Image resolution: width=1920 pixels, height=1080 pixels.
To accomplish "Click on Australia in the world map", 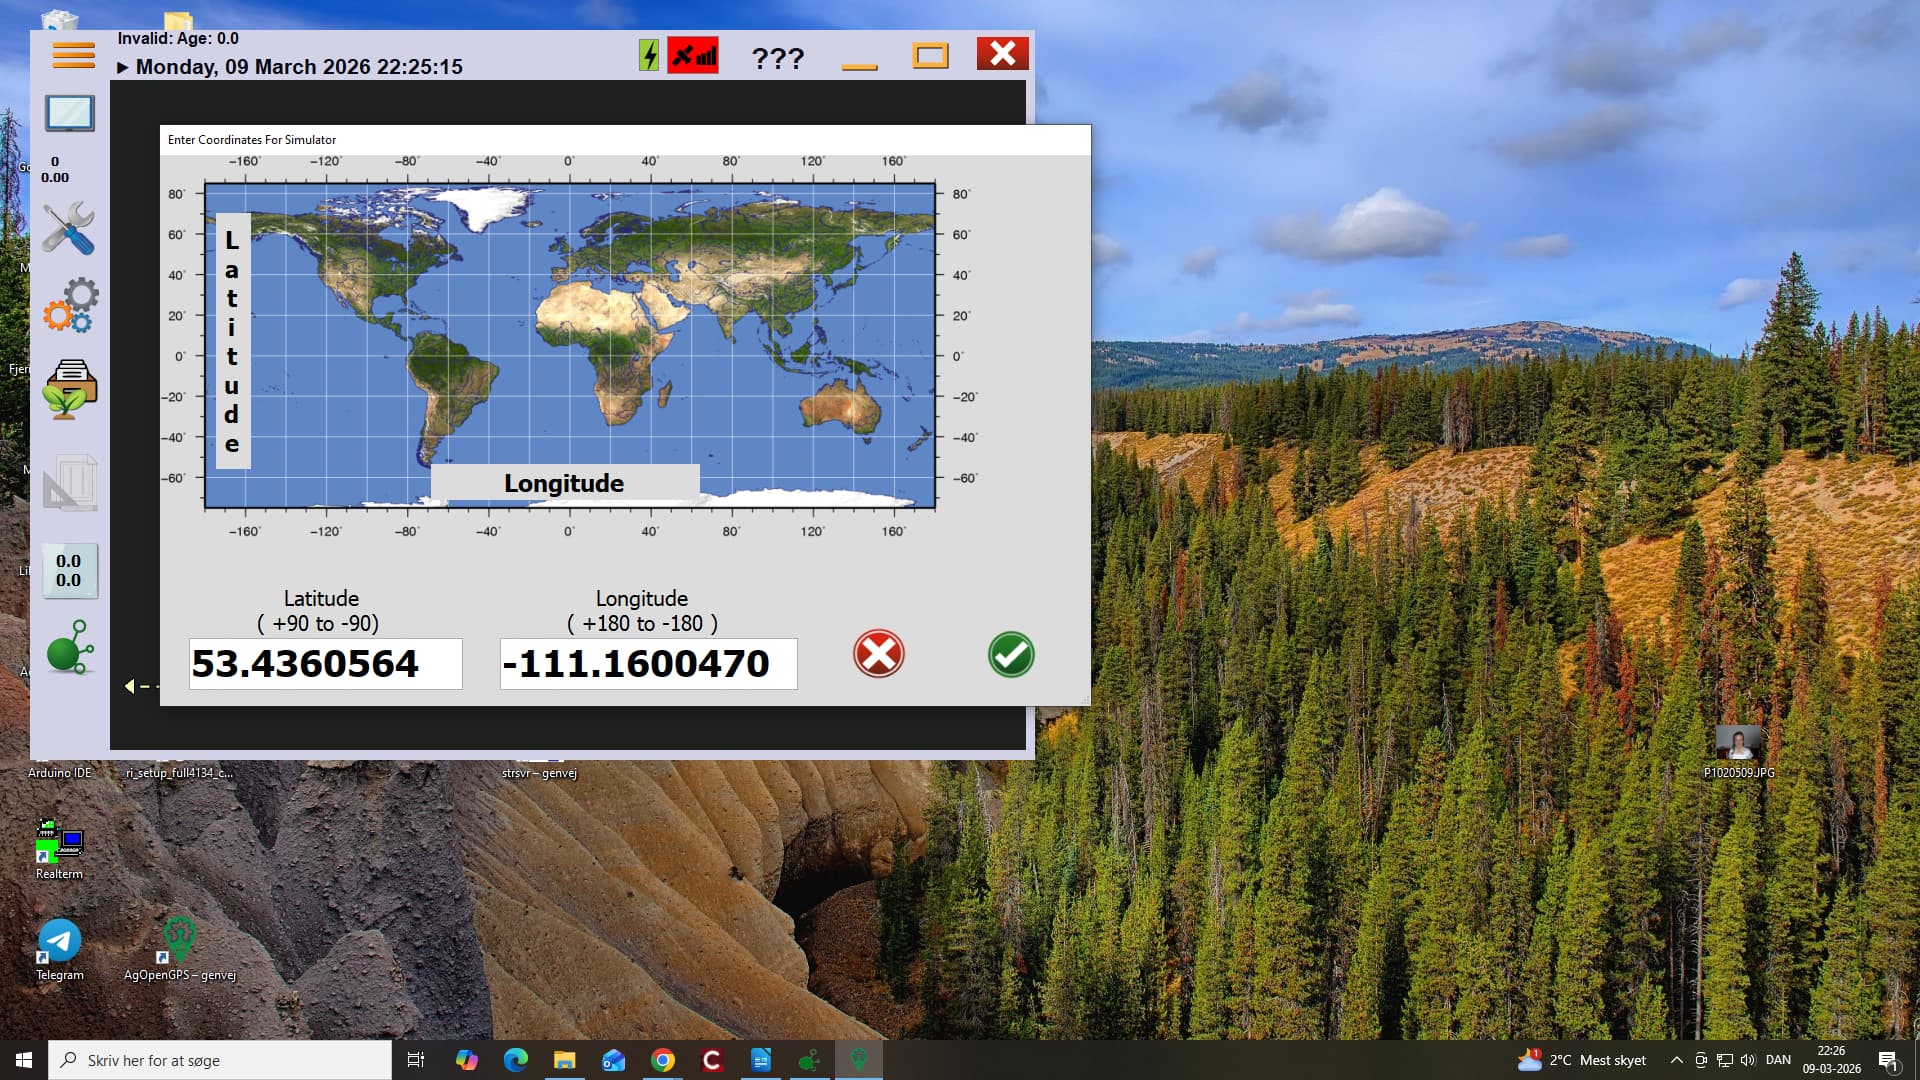I will [x=841, y=405].
